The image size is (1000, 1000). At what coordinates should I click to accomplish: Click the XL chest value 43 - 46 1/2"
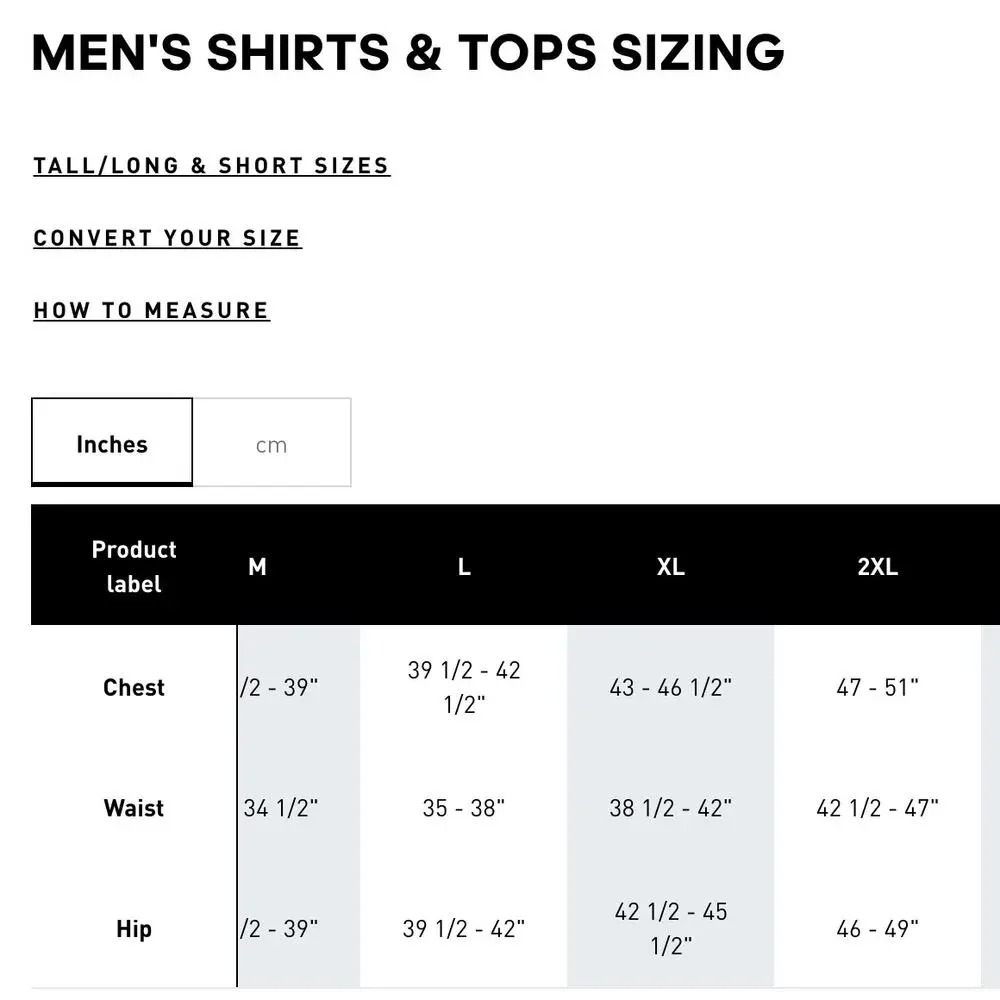[671, 688]
